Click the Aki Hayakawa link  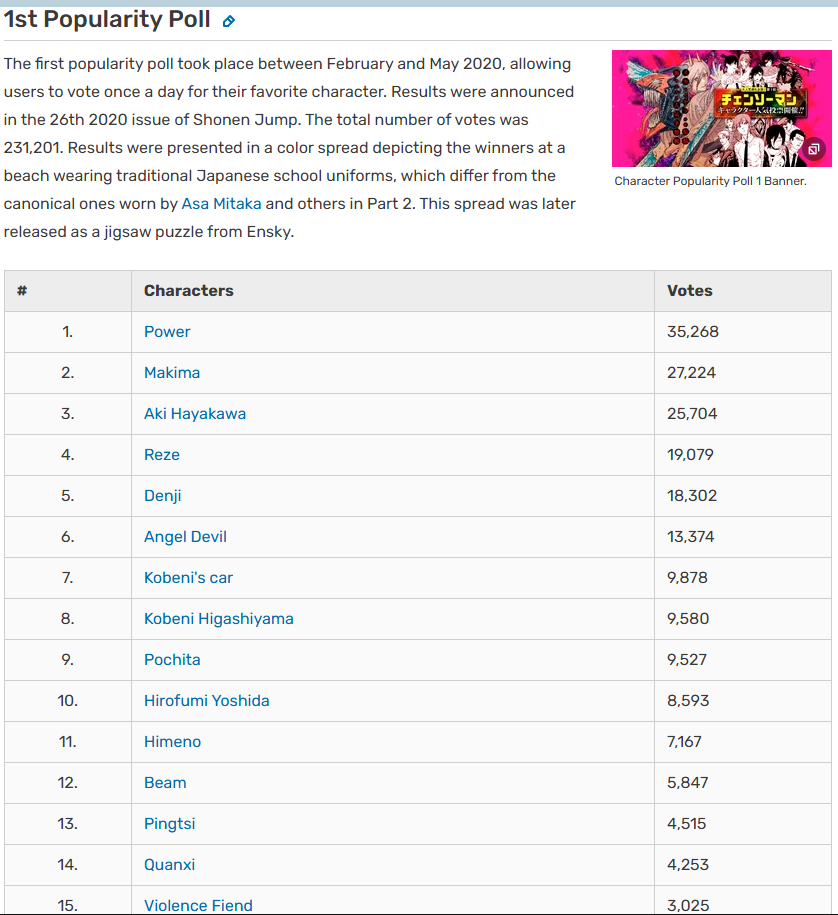(195, 414)
